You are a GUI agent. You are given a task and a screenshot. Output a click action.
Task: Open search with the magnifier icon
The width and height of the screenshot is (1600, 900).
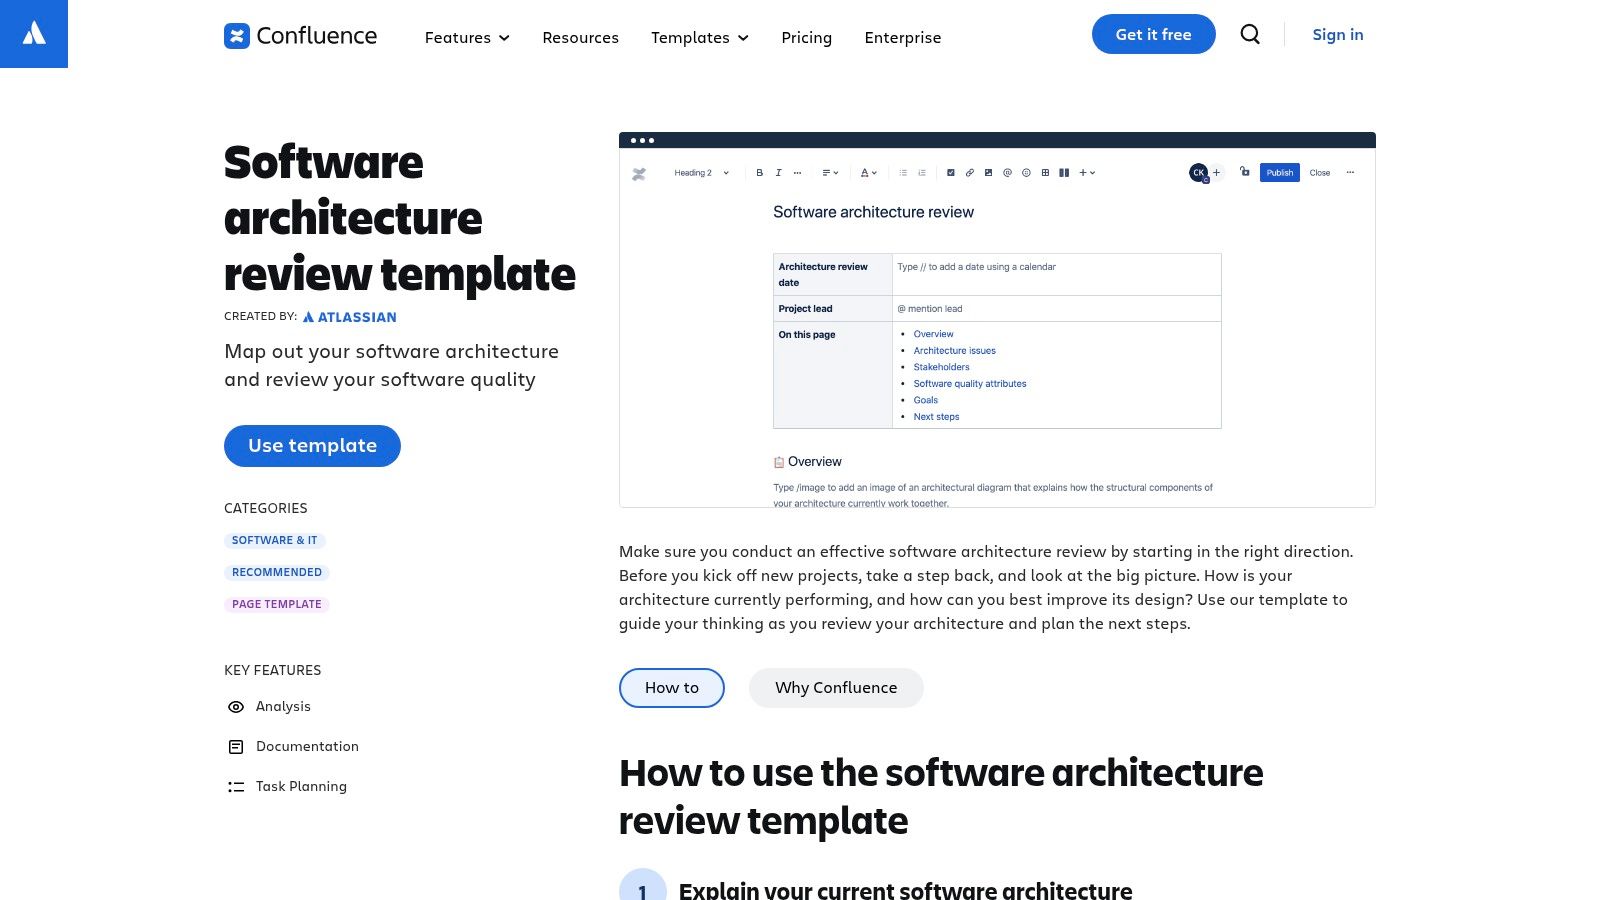1250,34
